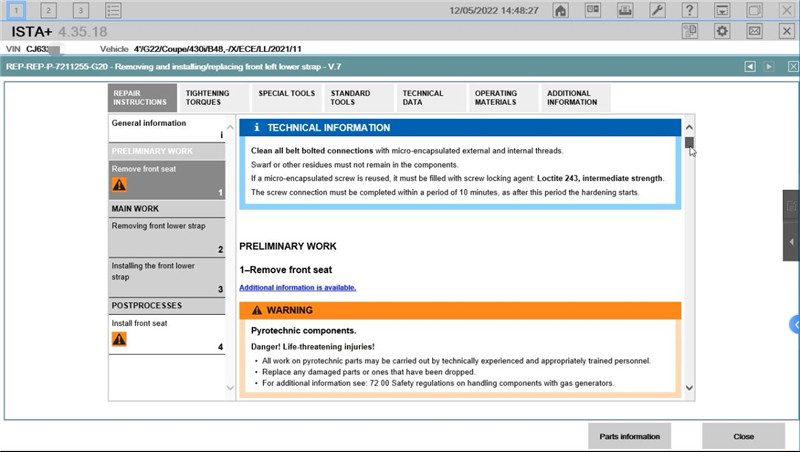Viewport: 800px width, 452px height.
Task: Expand the blue side panel arrow
Action: (795, 324)
